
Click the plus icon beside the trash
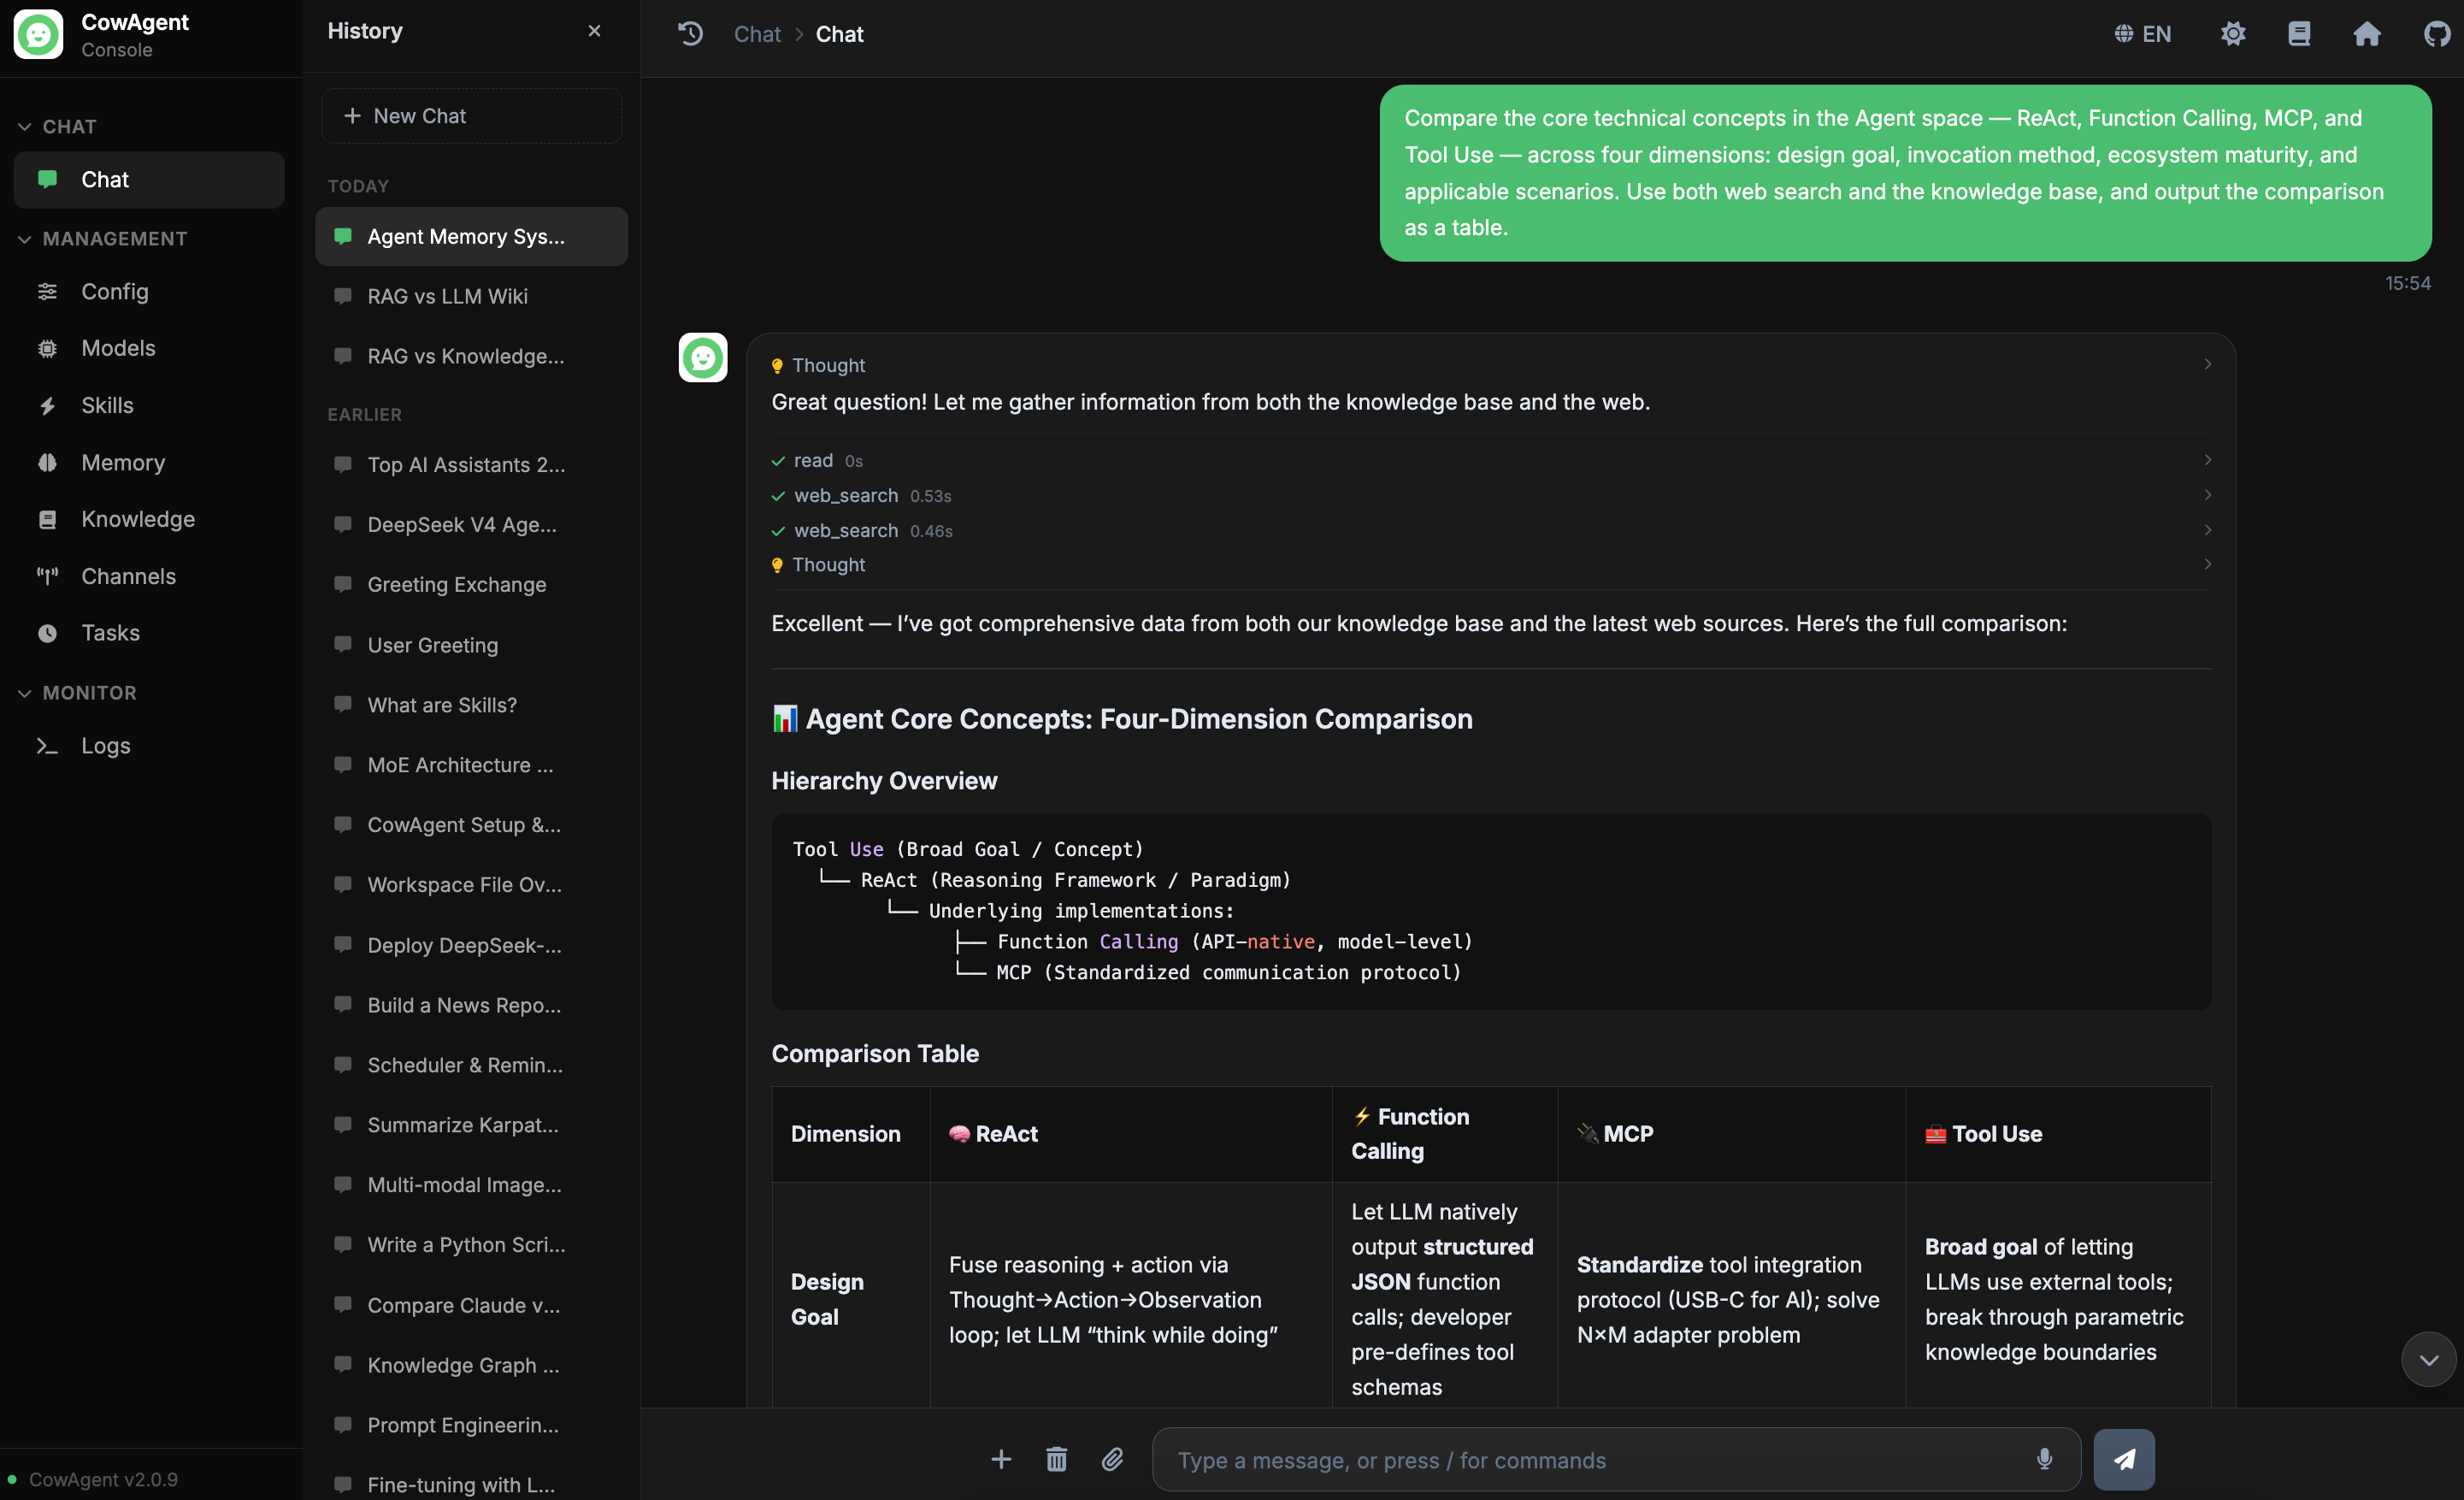(x=1001, y=1459)
